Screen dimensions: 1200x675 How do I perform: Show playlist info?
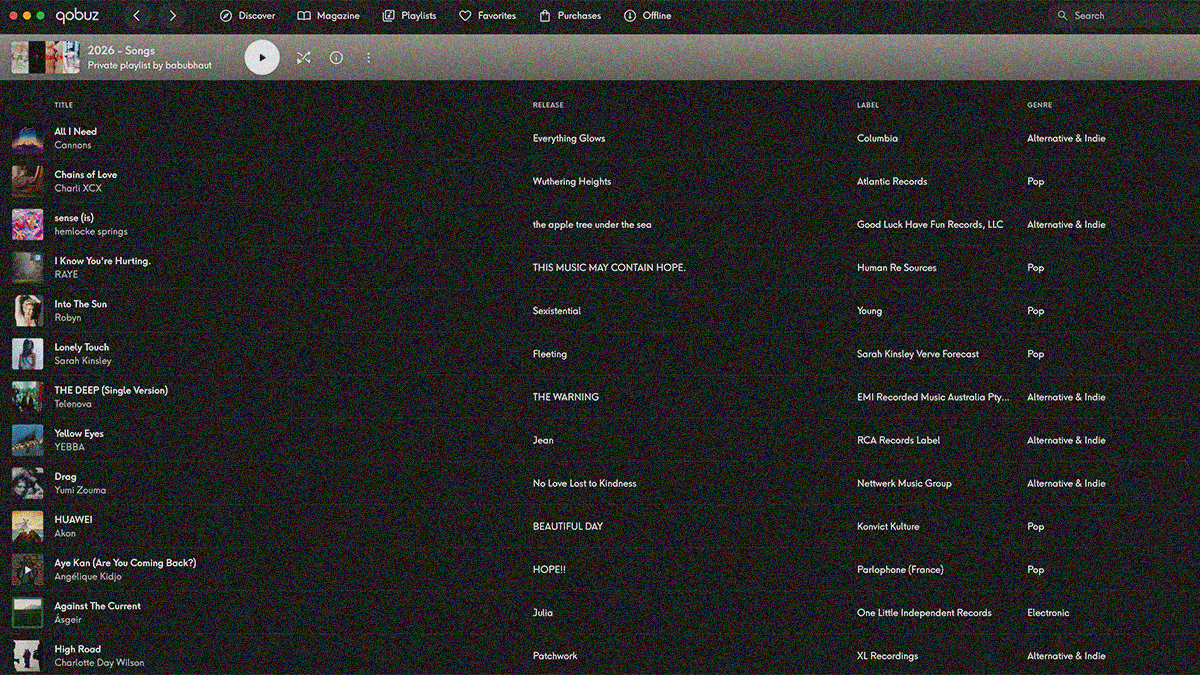click(336, 58)
